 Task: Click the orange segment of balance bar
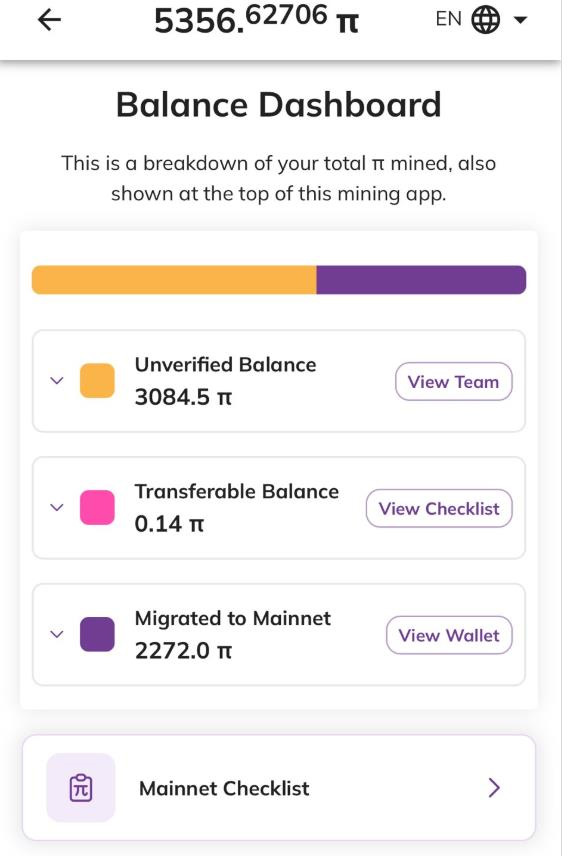pyautogui.click(x=174, y=280)
